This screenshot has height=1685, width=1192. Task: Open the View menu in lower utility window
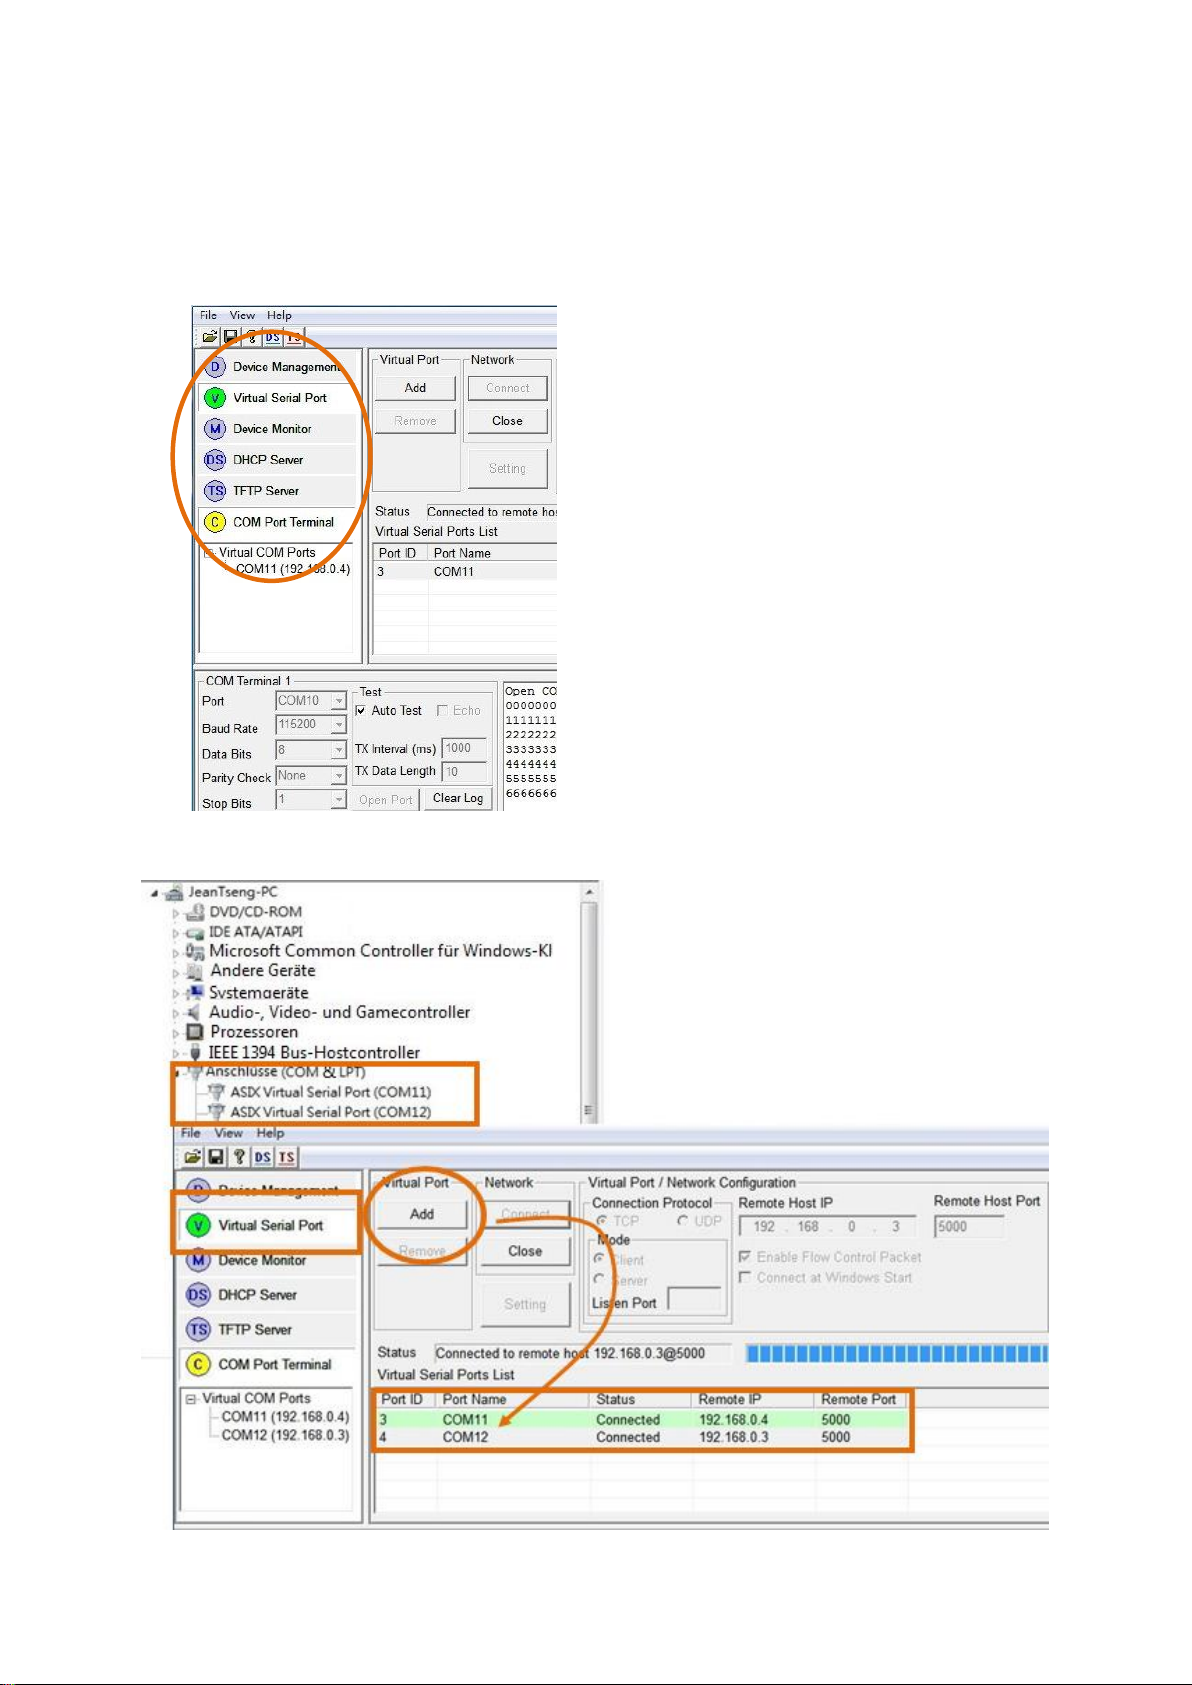pos(228,1133)
